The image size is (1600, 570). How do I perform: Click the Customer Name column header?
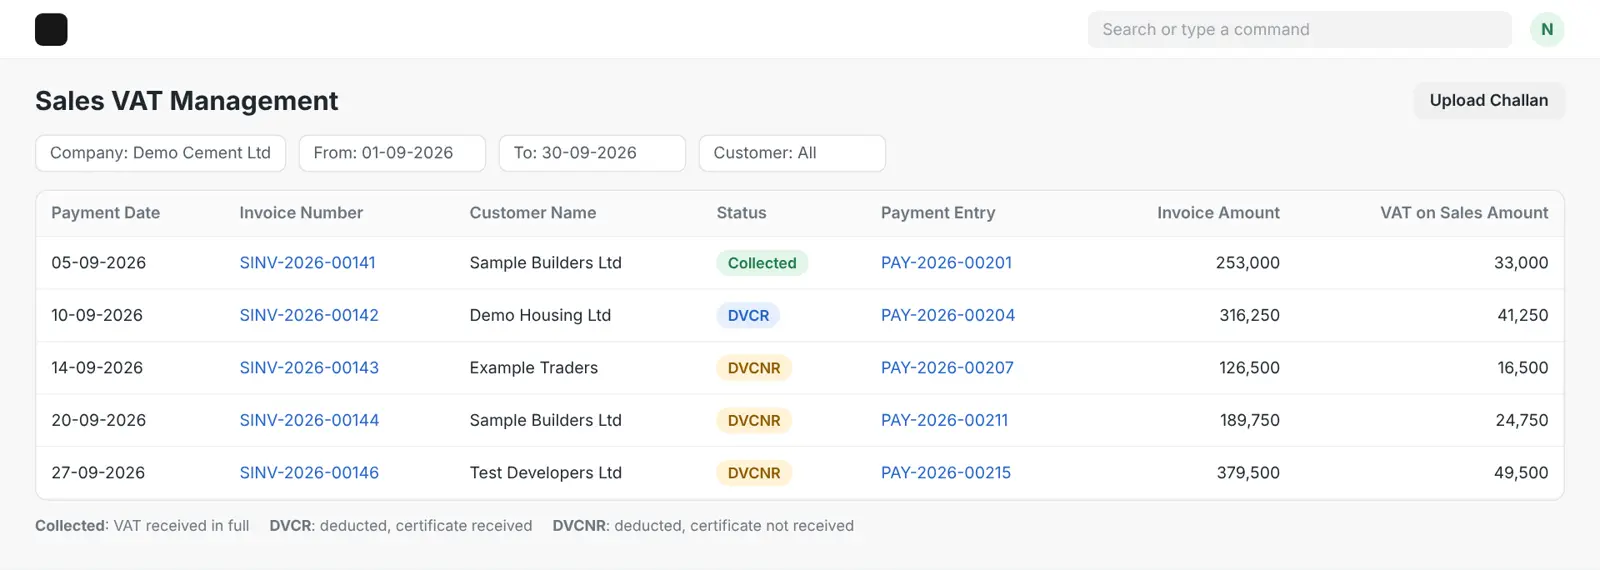pos(533,213)
